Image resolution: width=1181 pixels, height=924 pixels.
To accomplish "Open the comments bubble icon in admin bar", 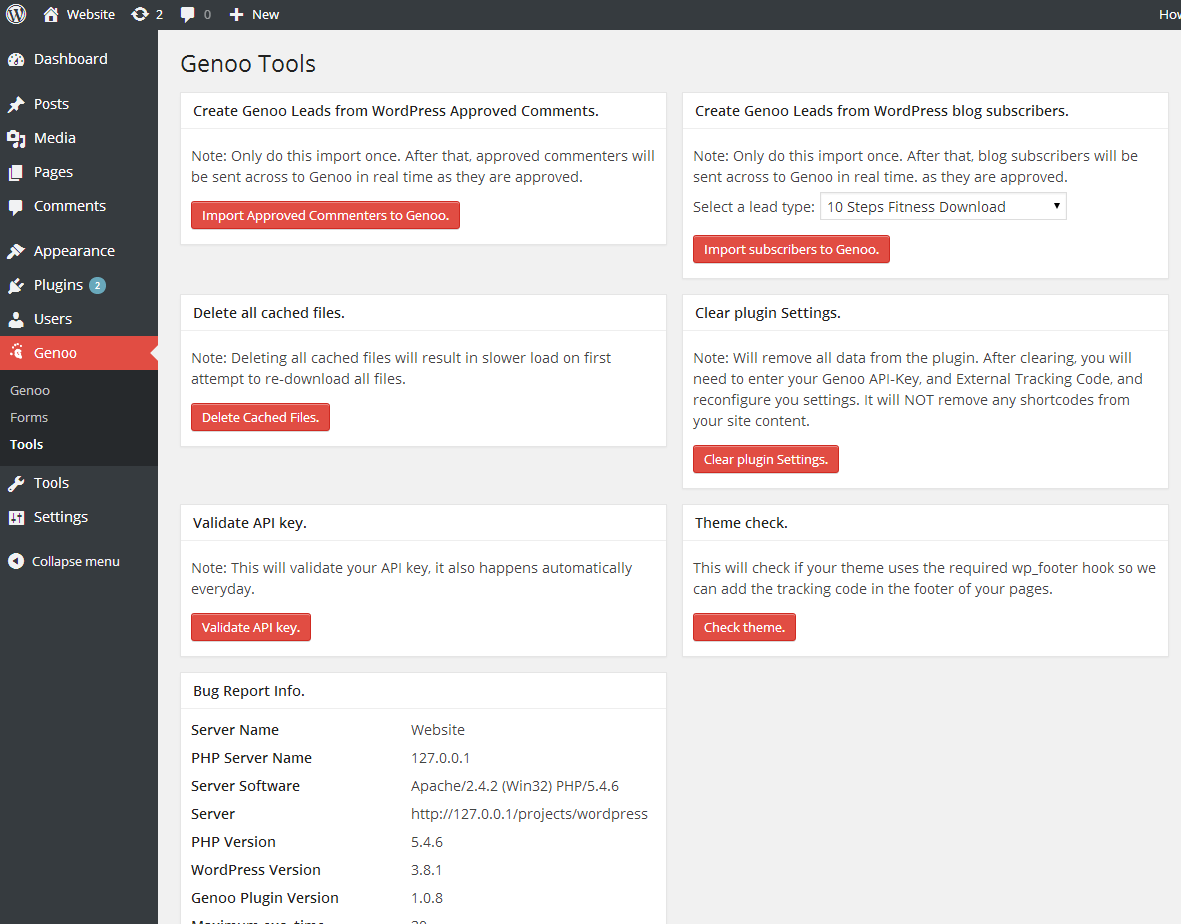I will pos(188,15).
